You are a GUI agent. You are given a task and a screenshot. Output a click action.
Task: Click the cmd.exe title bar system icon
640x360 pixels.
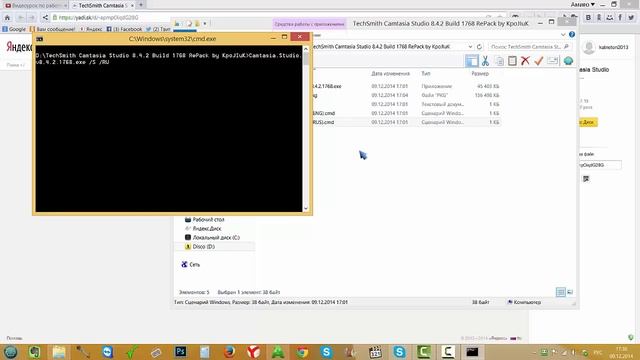click(x=40, y=39)
